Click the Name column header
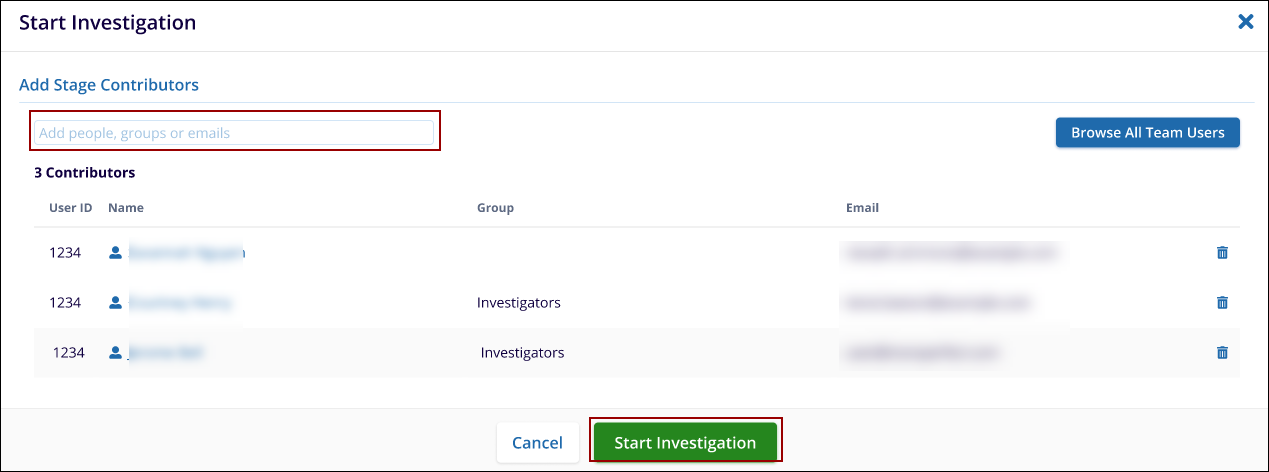Image resolution: width=1269 pixels, height=472 pixels. [x=126, y=208]
